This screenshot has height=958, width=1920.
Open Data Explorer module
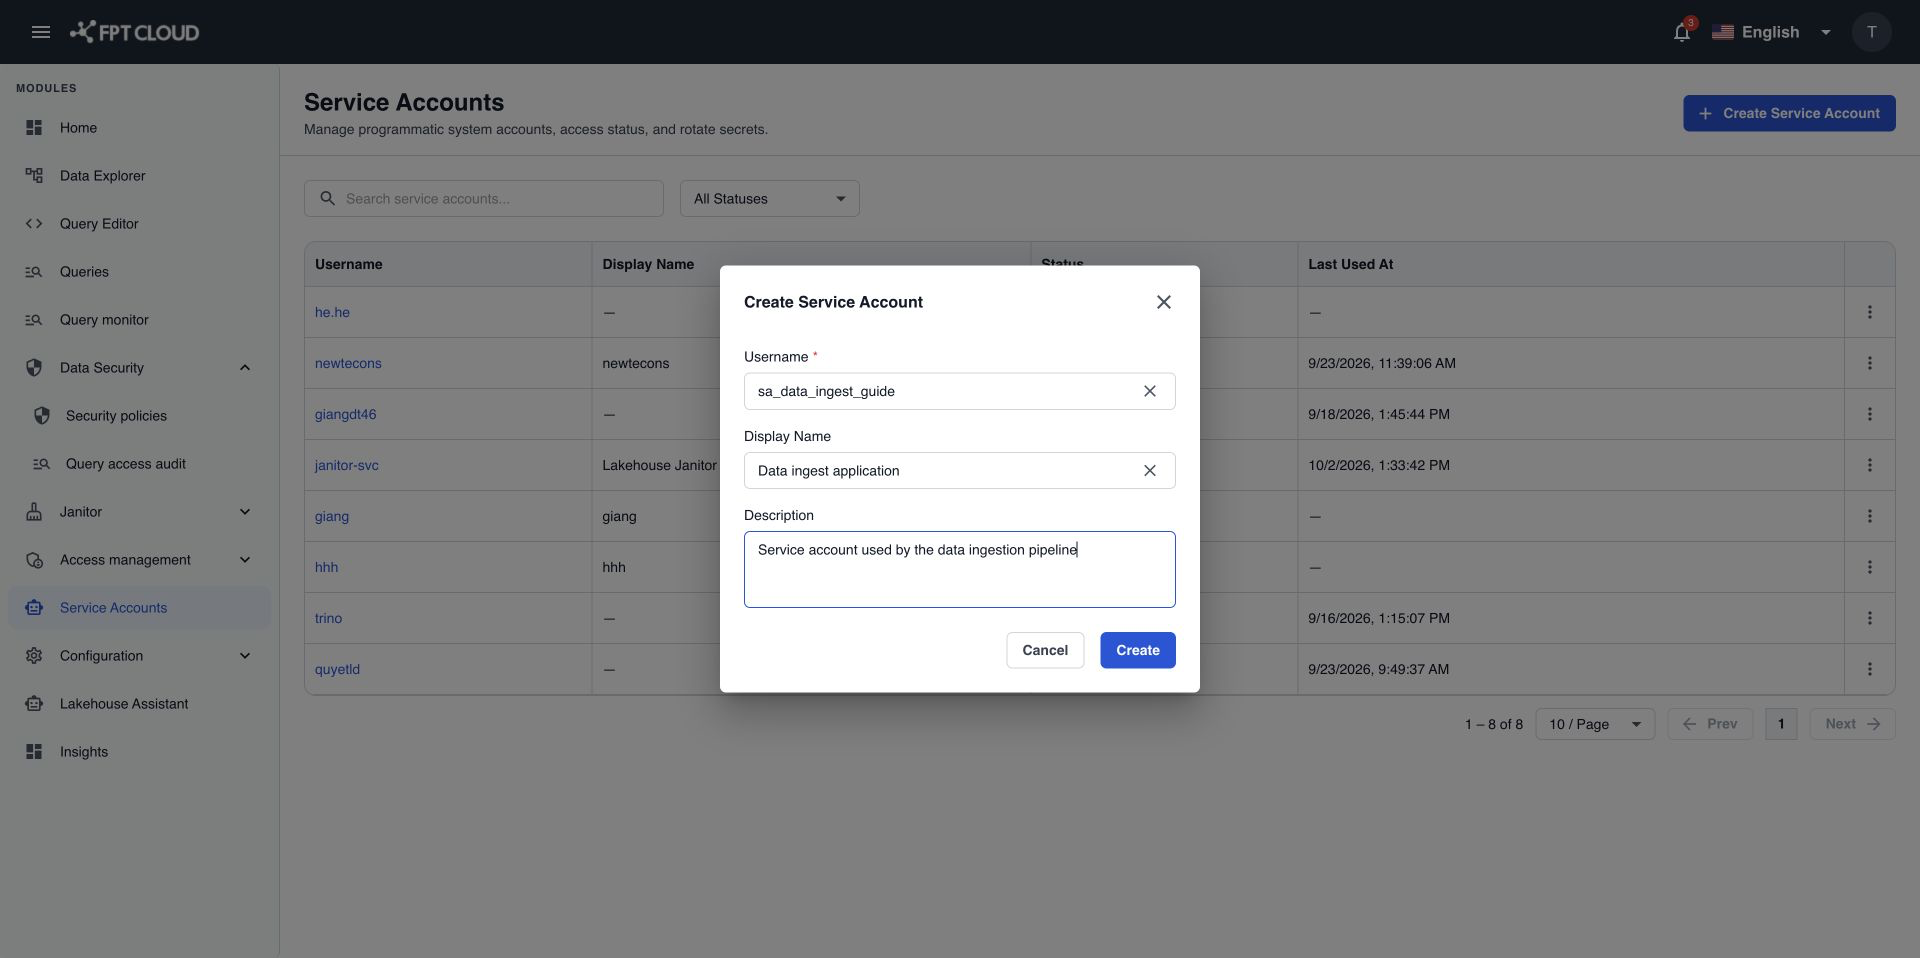tap(139, 176)
